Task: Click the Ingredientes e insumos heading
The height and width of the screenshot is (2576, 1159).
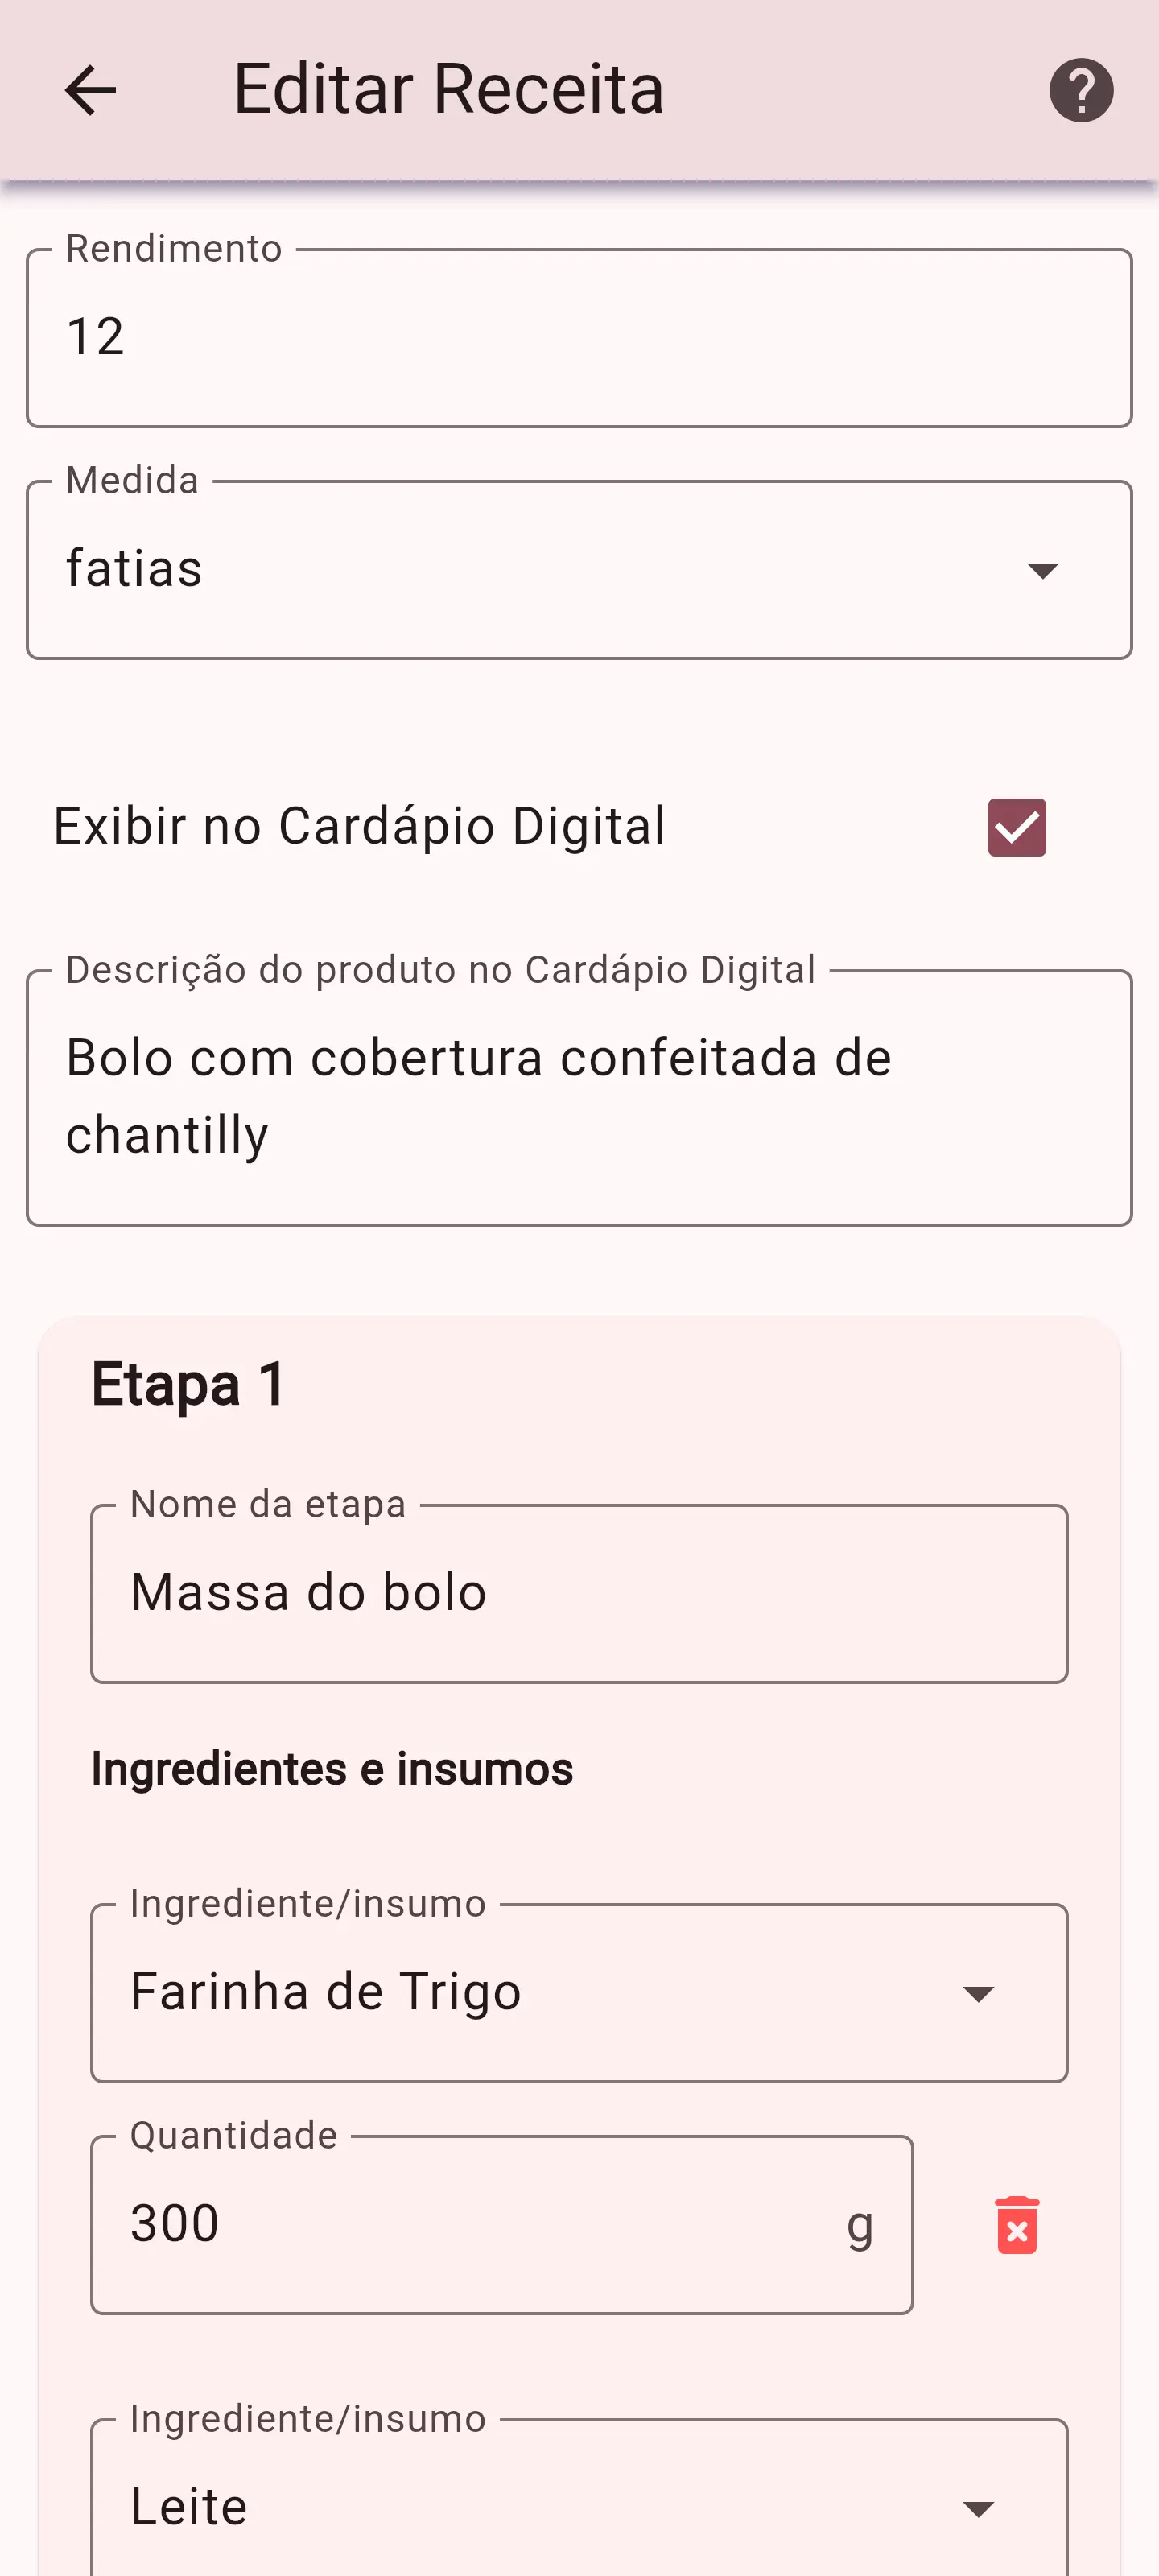Action: (x=332, y=1769)
